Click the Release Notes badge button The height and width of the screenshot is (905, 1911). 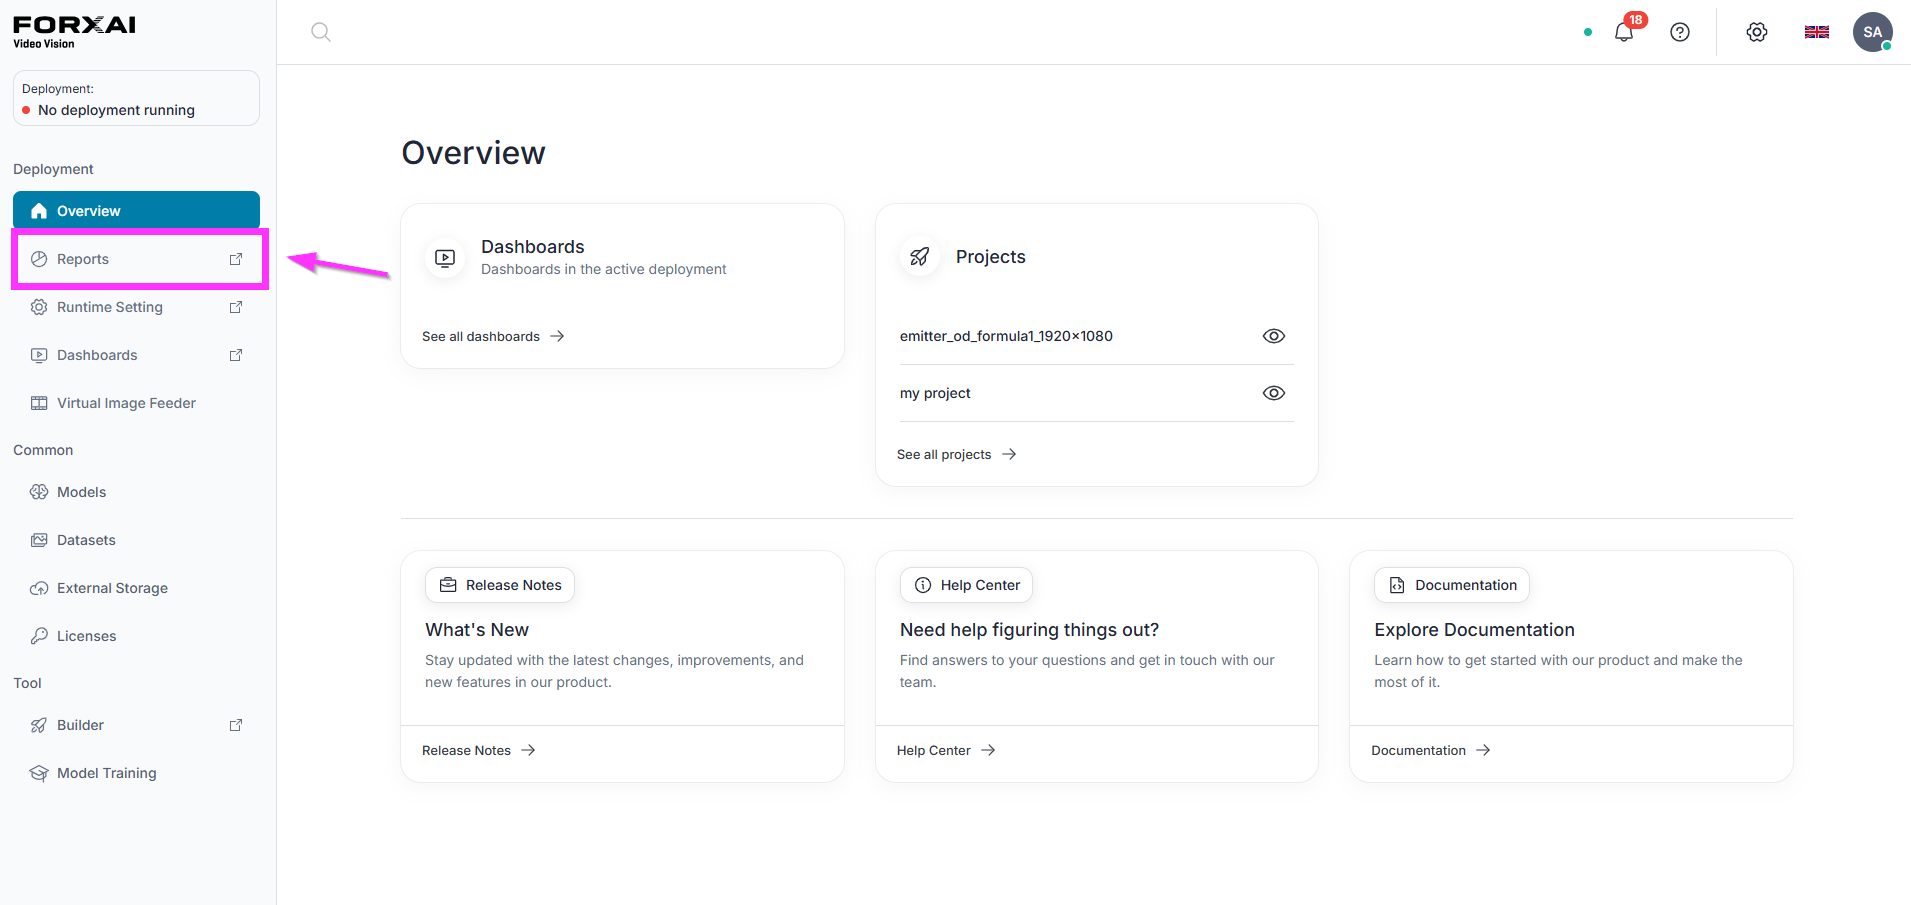coord(500,585)
